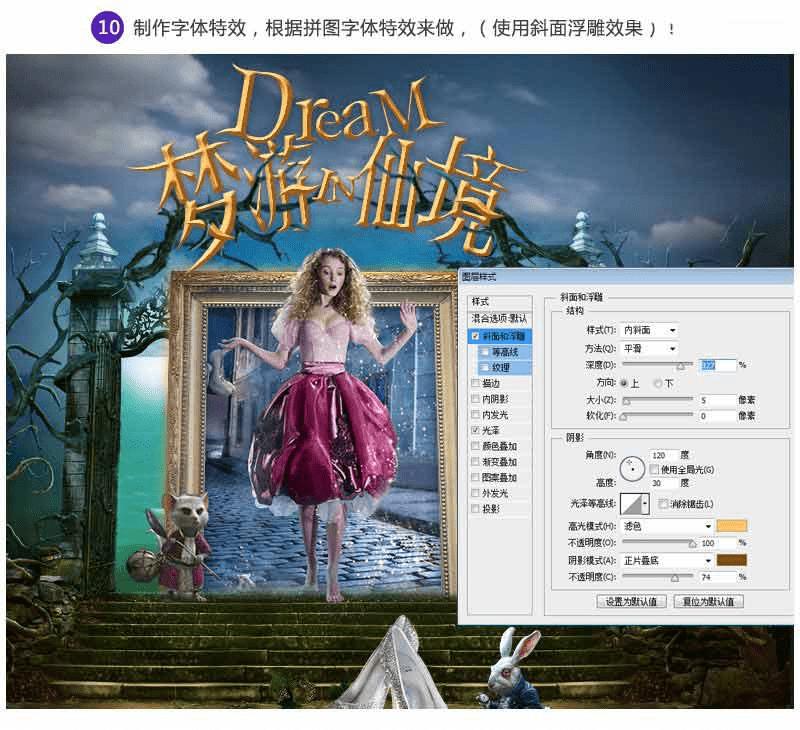Click the highlight 不透明度(O) slider handle

[692, 544]
